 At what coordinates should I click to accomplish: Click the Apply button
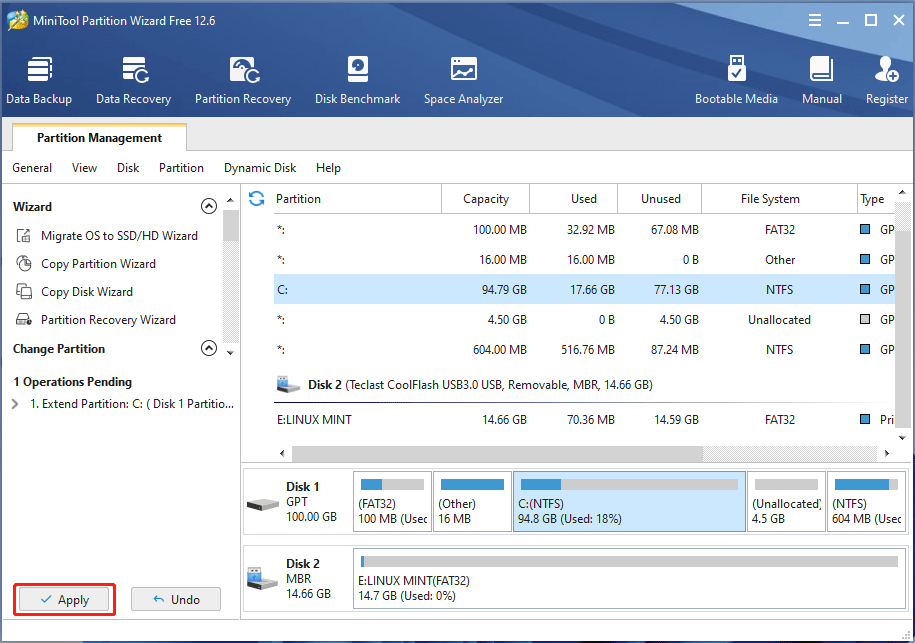coord(64,599)
